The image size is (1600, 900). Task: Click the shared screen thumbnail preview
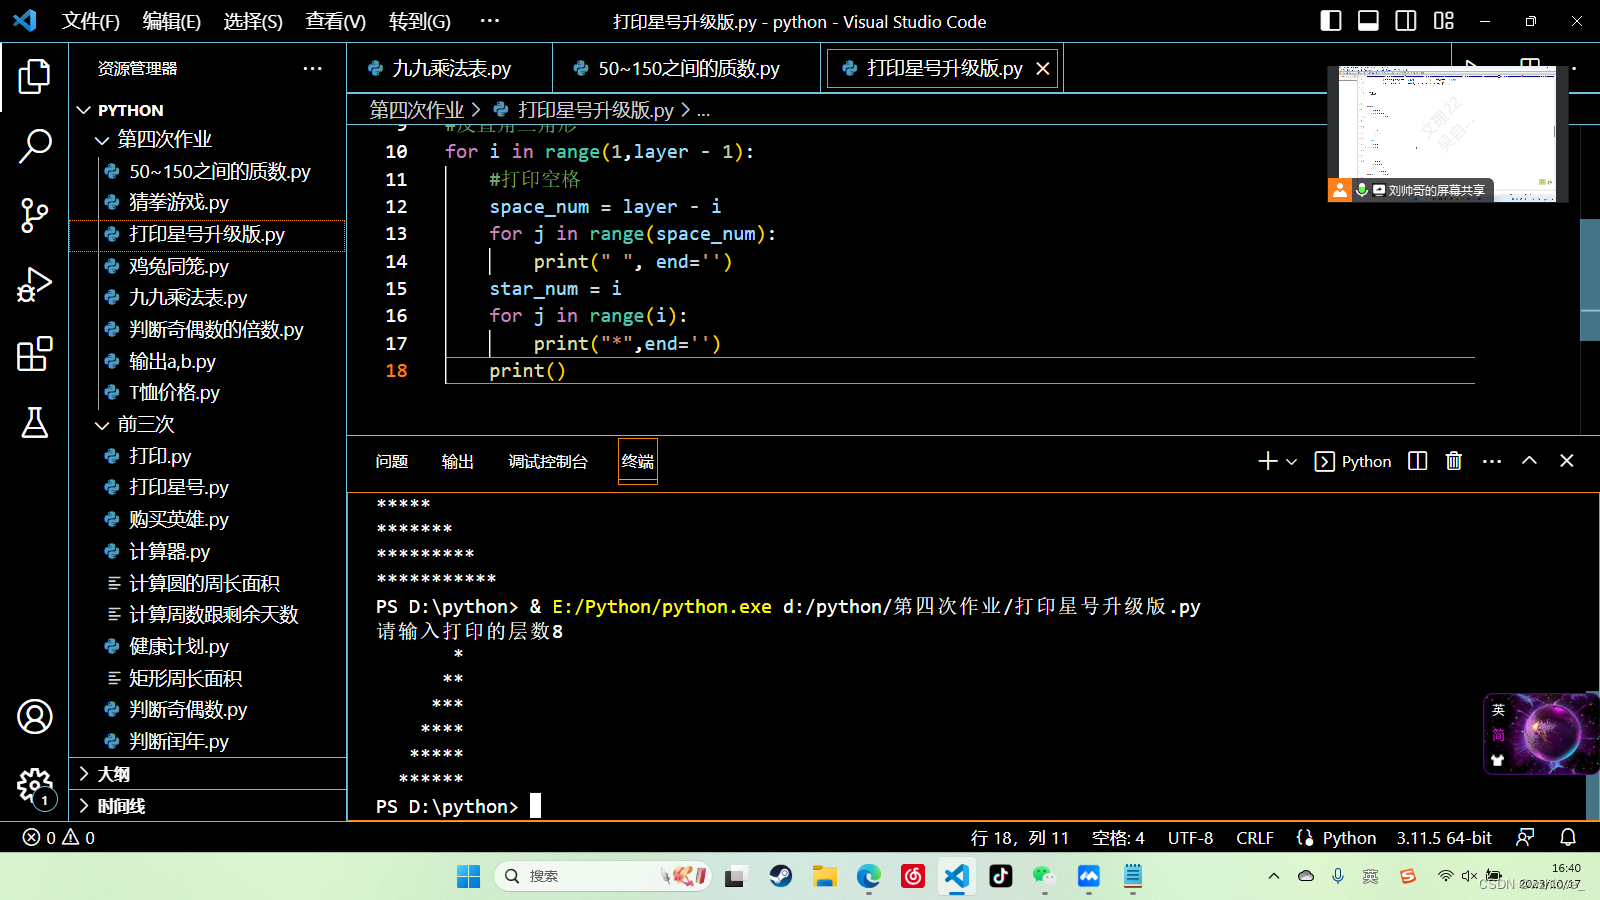tap(1447, 133)
